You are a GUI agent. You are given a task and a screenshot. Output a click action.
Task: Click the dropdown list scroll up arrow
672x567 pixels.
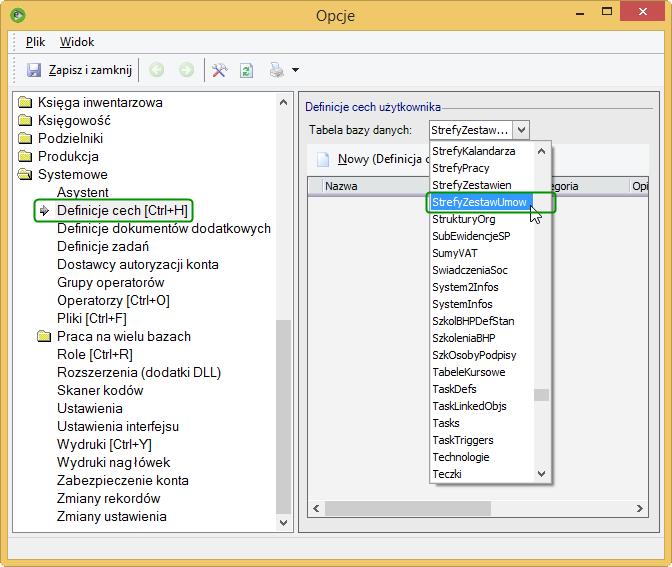pos(541,151)
